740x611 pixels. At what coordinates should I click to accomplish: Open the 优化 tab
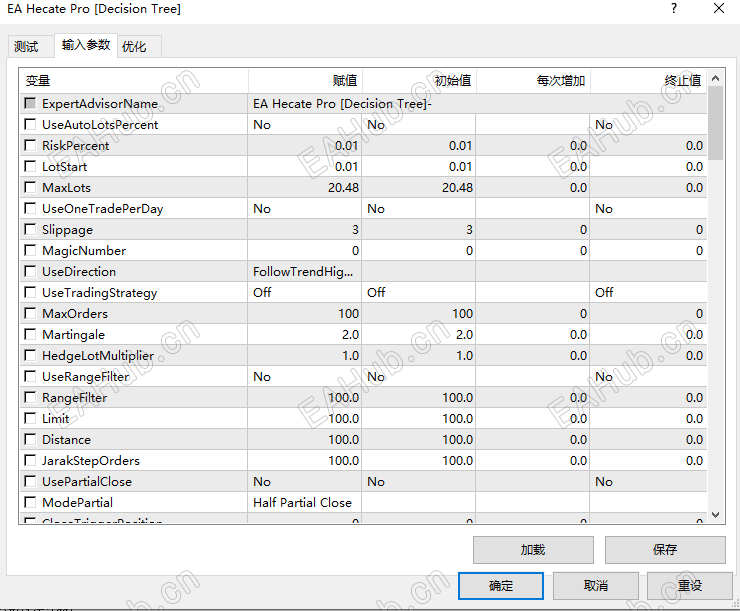139,46
